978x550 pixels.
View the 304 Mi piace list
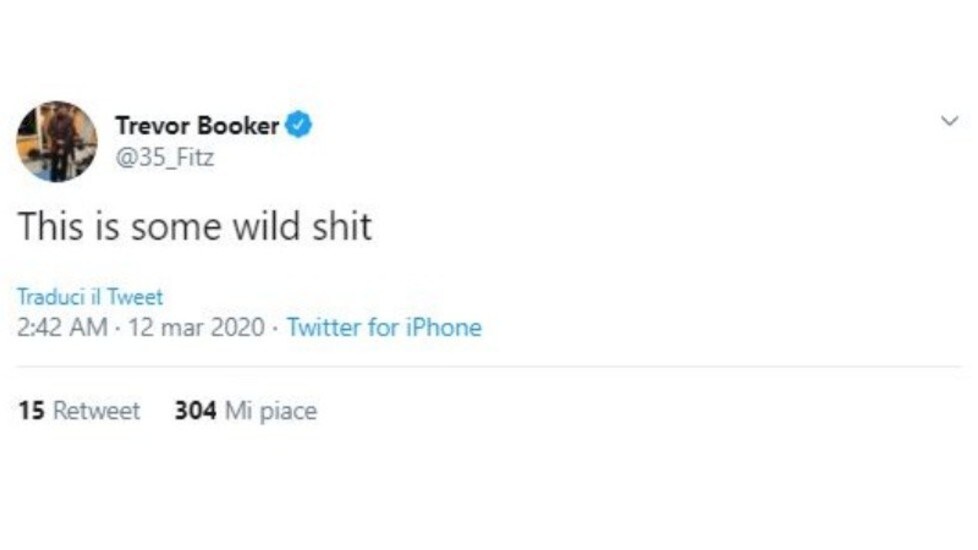[246, 411]
